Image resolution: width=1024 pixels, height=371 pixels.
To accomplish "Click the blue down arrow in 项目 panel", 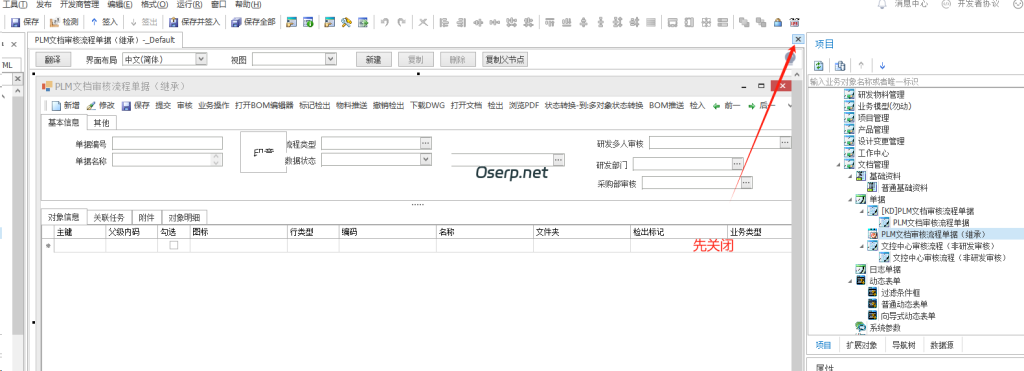I will click(882, 65).
